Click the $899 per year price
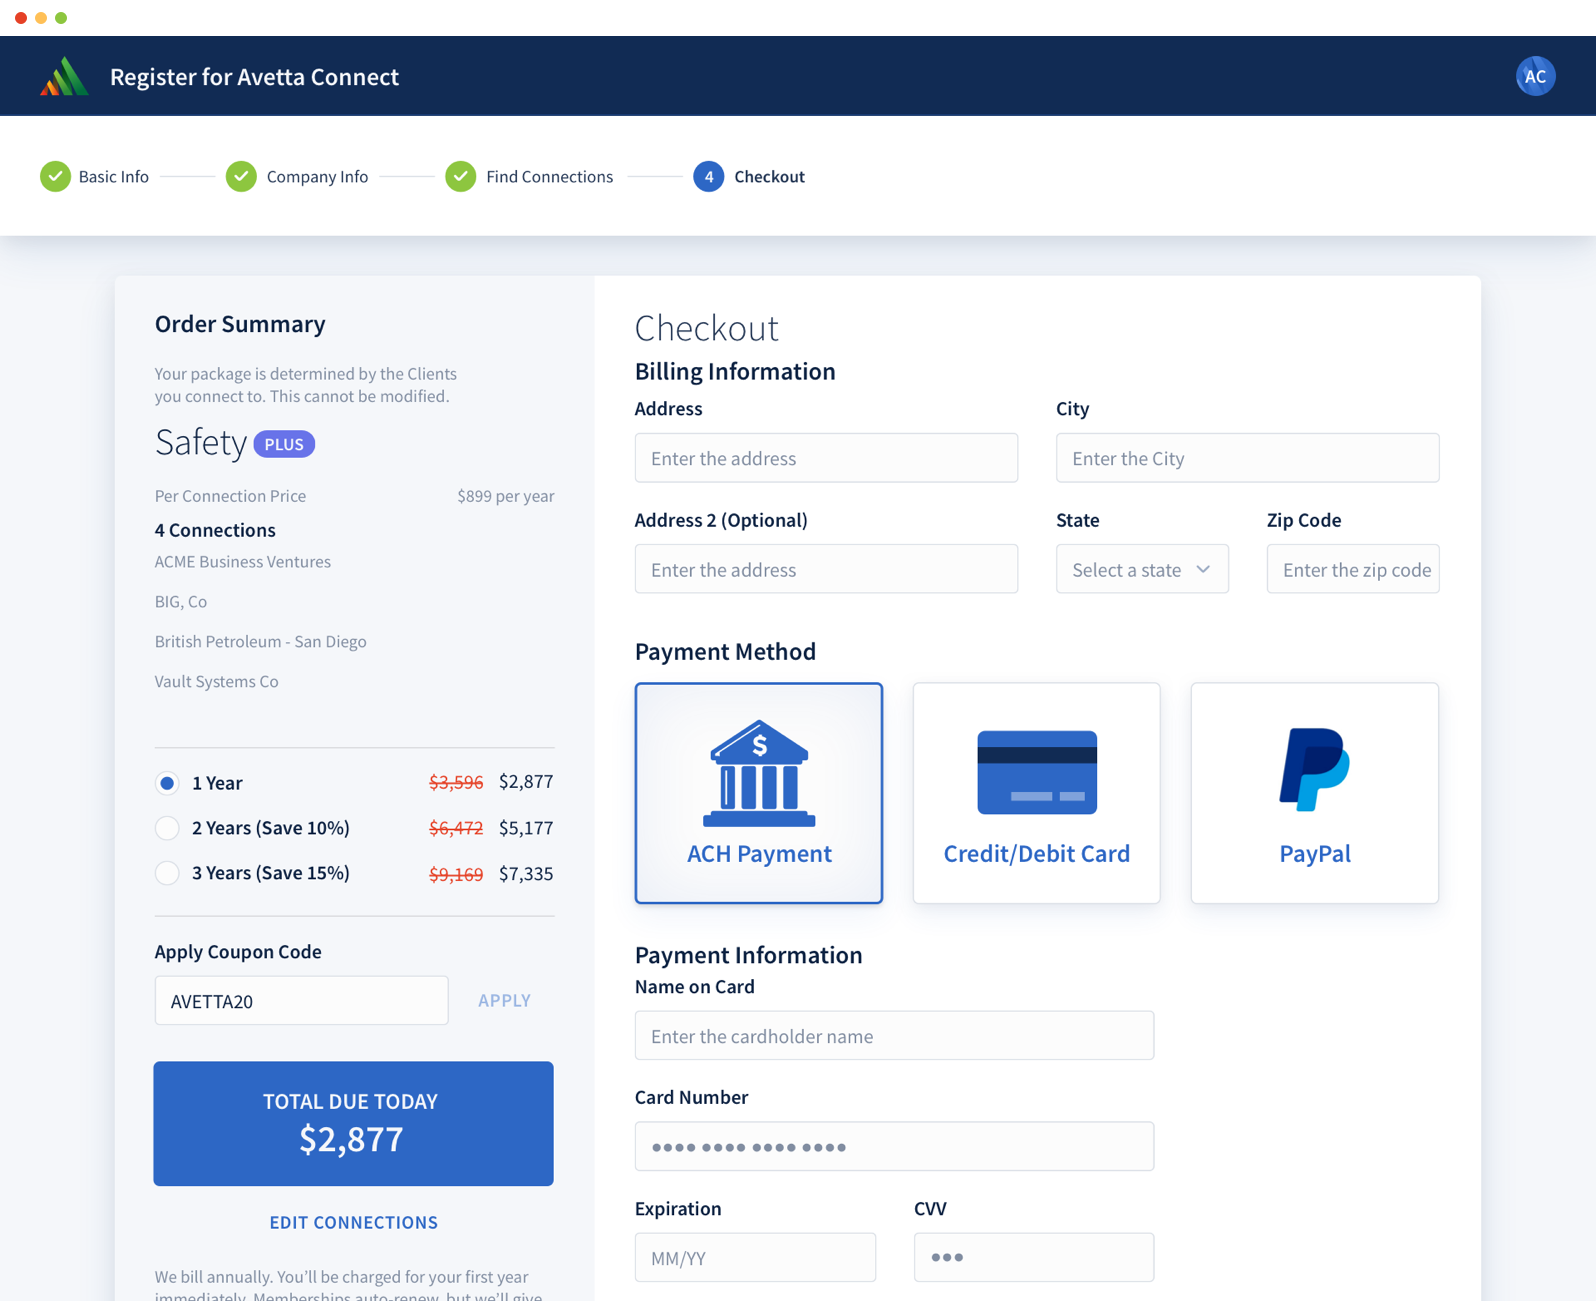The image size is (1596, 1301). pos(505,496)
